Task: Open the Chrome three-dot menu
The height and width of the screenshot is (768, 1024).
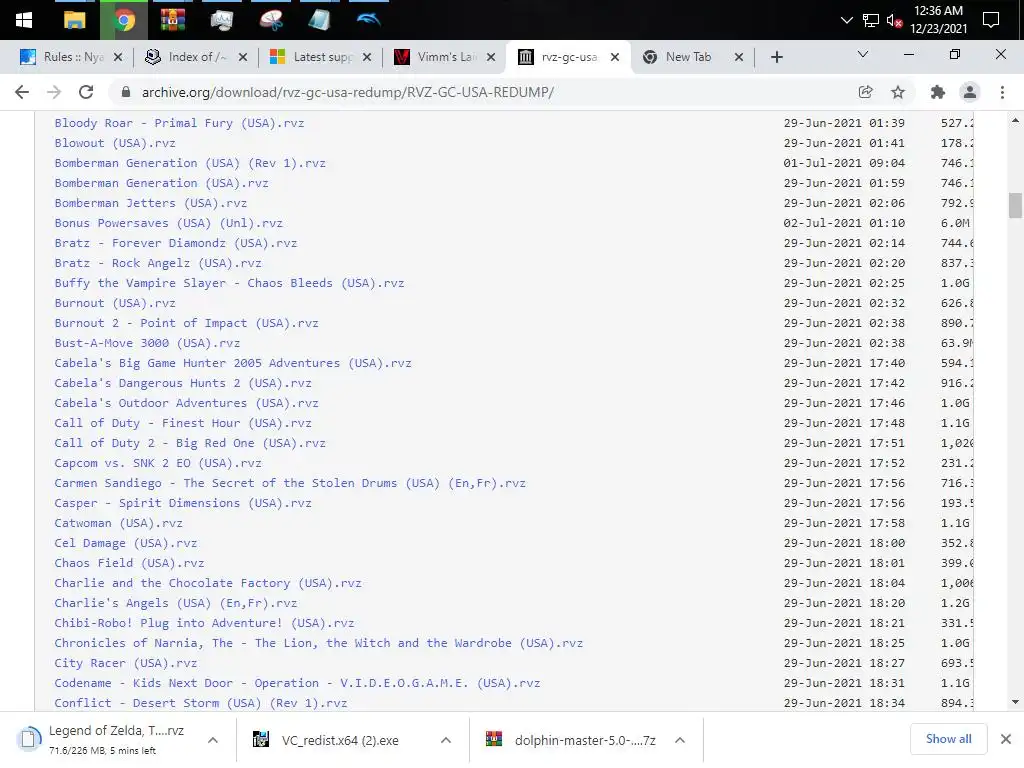Action: pos(1002,92)
